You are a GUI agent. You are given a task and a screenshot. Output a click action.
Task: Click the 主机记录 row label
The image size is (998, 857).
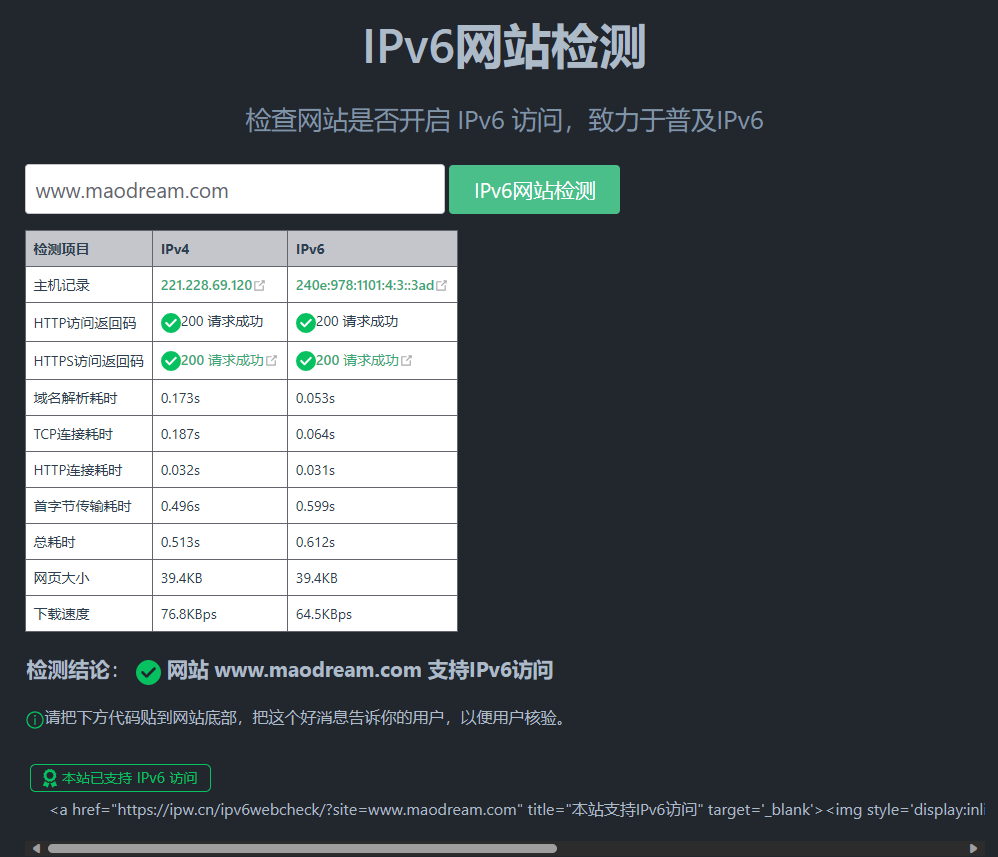62,285
